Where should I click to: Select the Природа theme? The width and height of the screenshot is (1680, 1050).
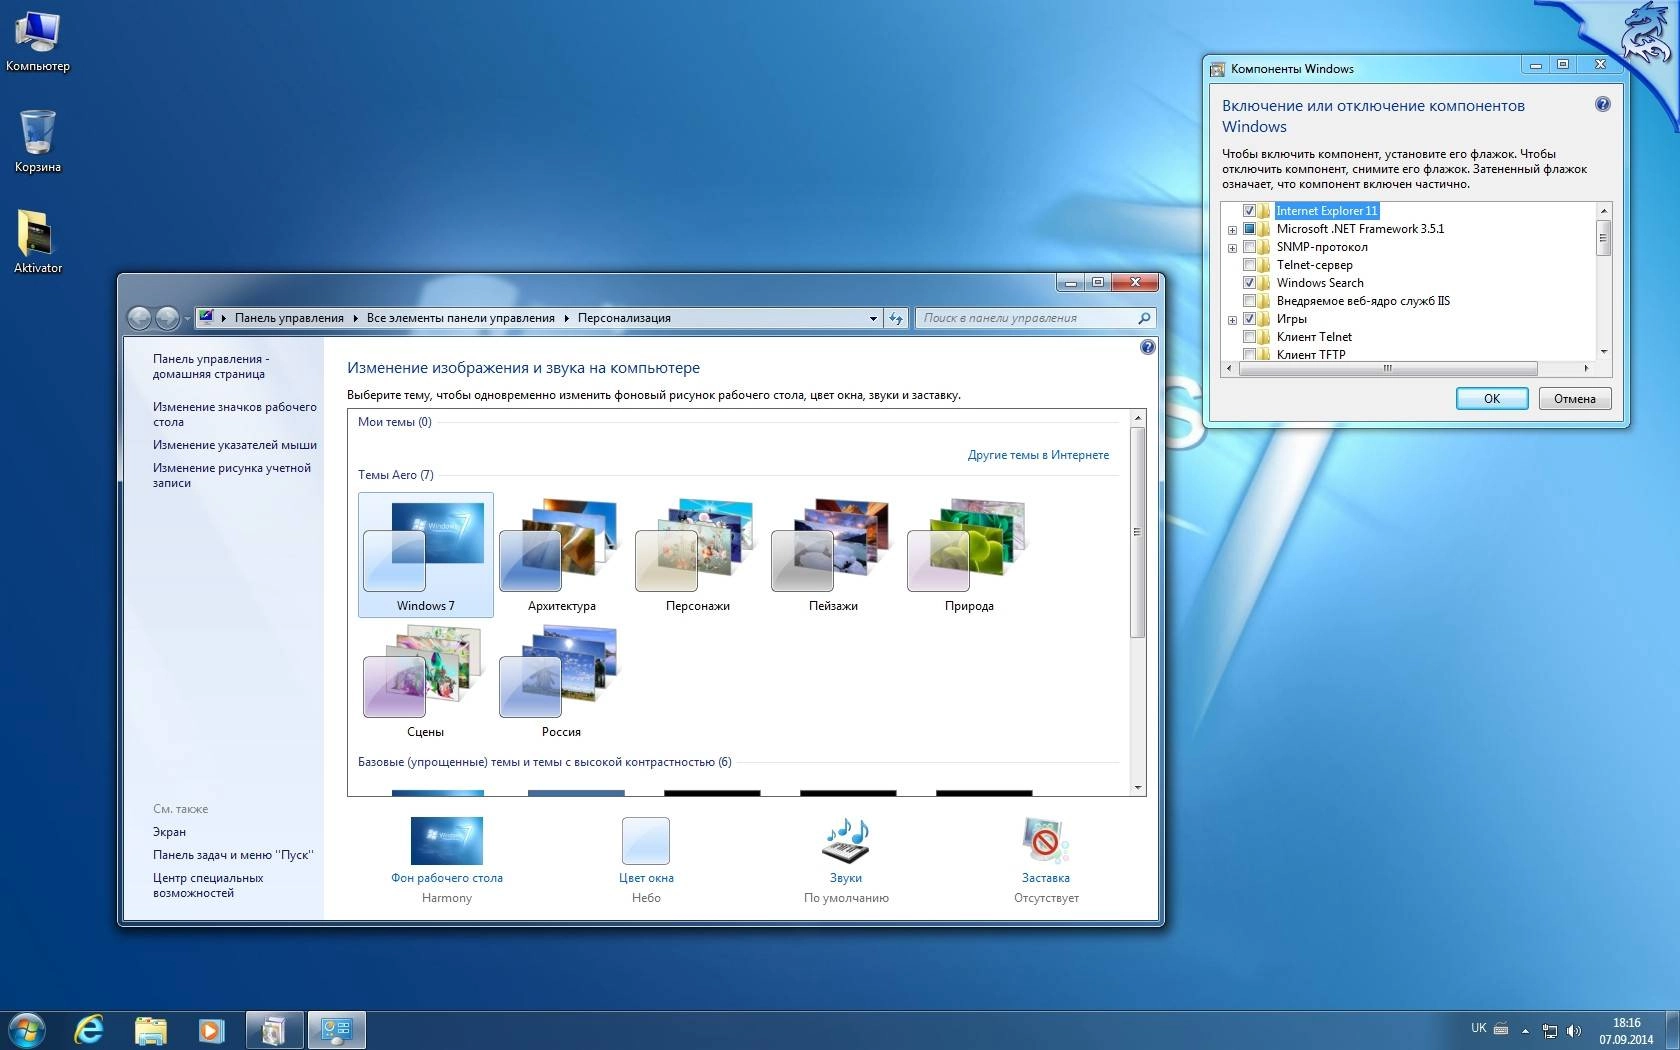[969, 555]
